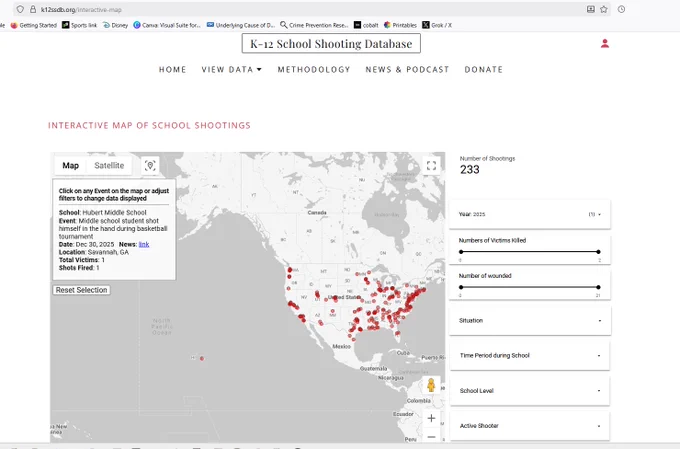Open the View Data menu
Screen dimensions: 680x449
[x=232, y=69]
